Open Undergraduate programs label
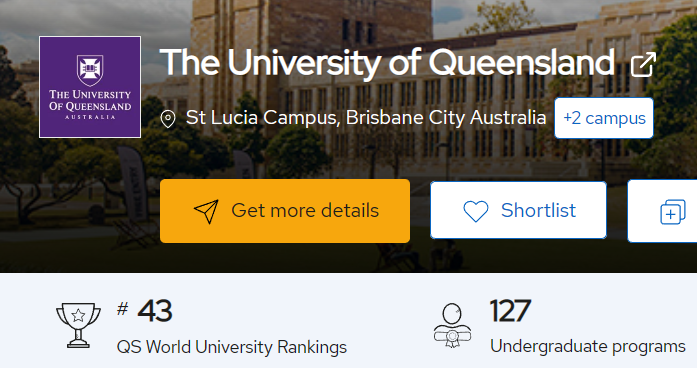The height and width of the screenshot is (368, 697). (588, 346)
